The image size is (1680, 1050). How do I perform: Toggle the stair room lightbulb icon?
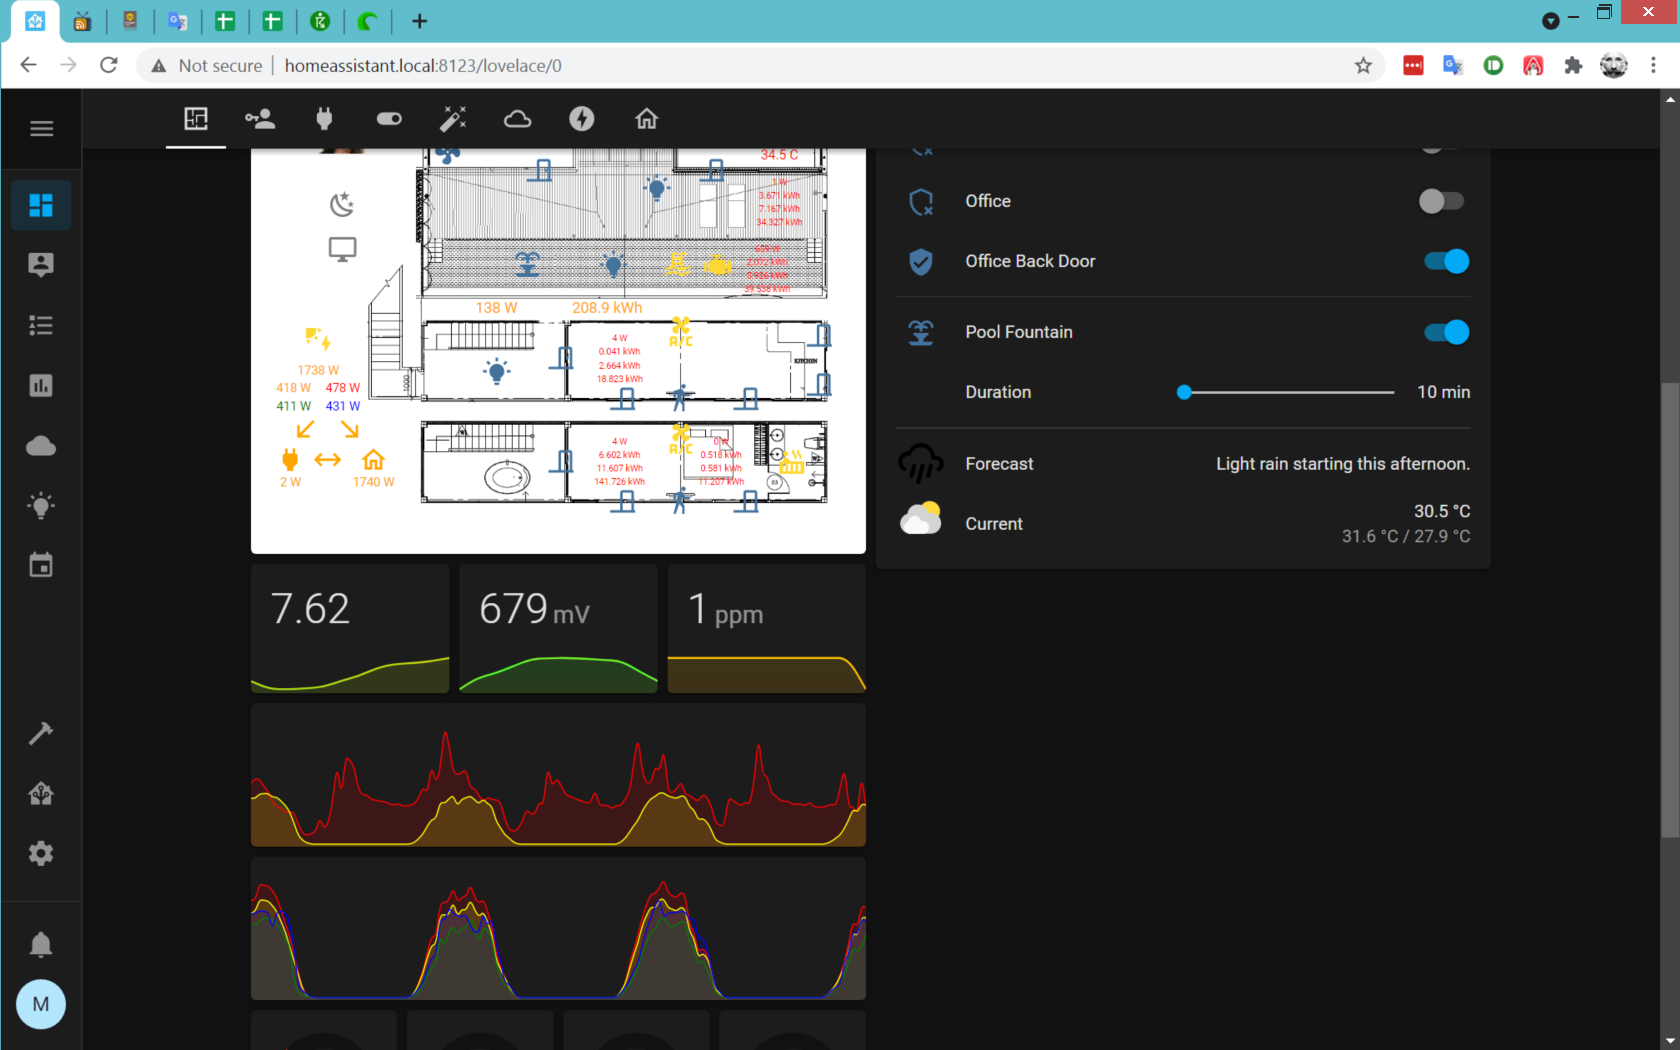(x=496, y=371)
